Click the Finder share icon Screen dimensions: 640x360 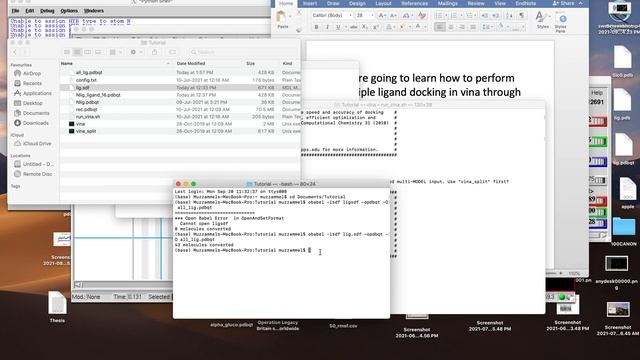click(154, 52)
